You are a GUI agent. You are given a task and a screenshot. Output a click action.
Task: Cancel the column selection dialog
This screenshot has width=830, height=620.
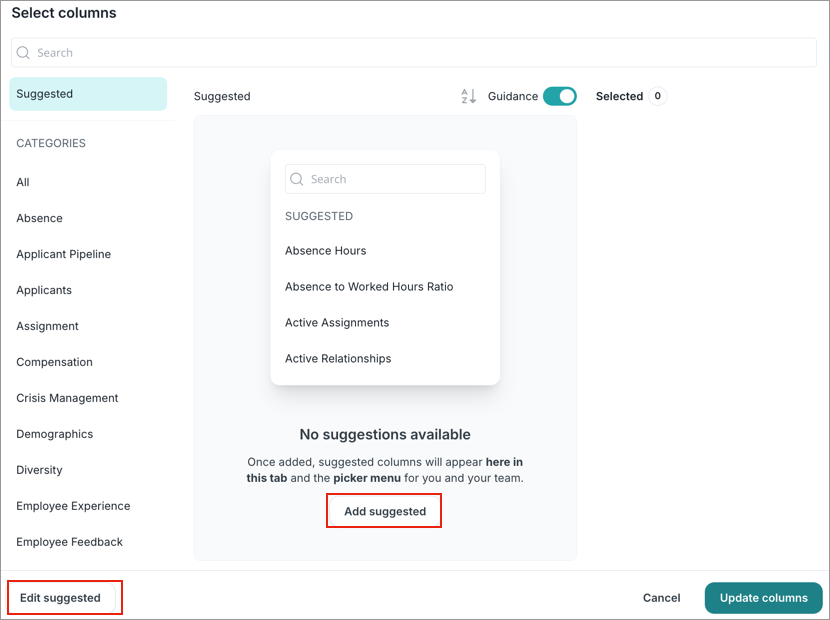tap(661, 598)
